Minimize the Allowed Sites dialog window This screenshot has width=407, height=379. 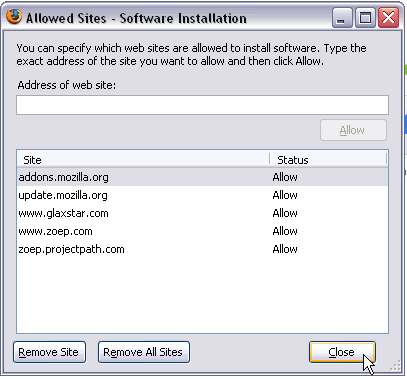click(x=342, y=17)
